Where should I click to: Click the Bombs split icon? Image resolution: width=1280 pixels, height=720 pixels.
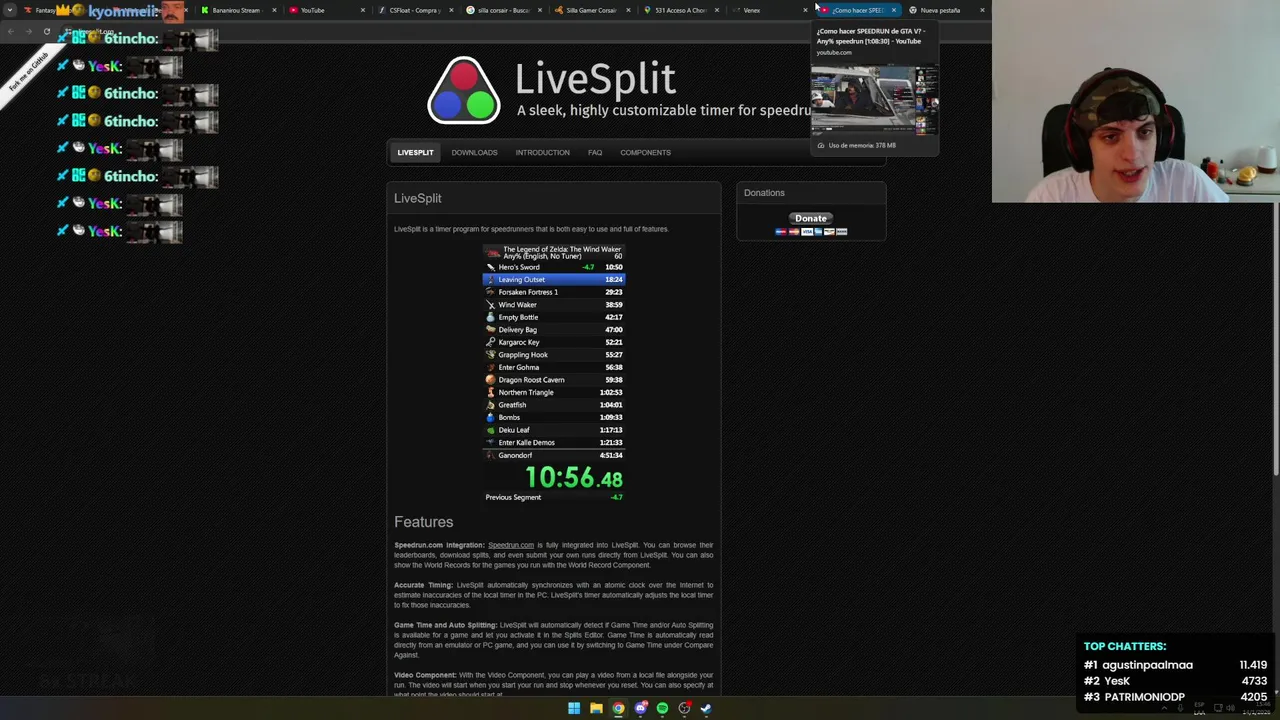[x=490, y=417]
